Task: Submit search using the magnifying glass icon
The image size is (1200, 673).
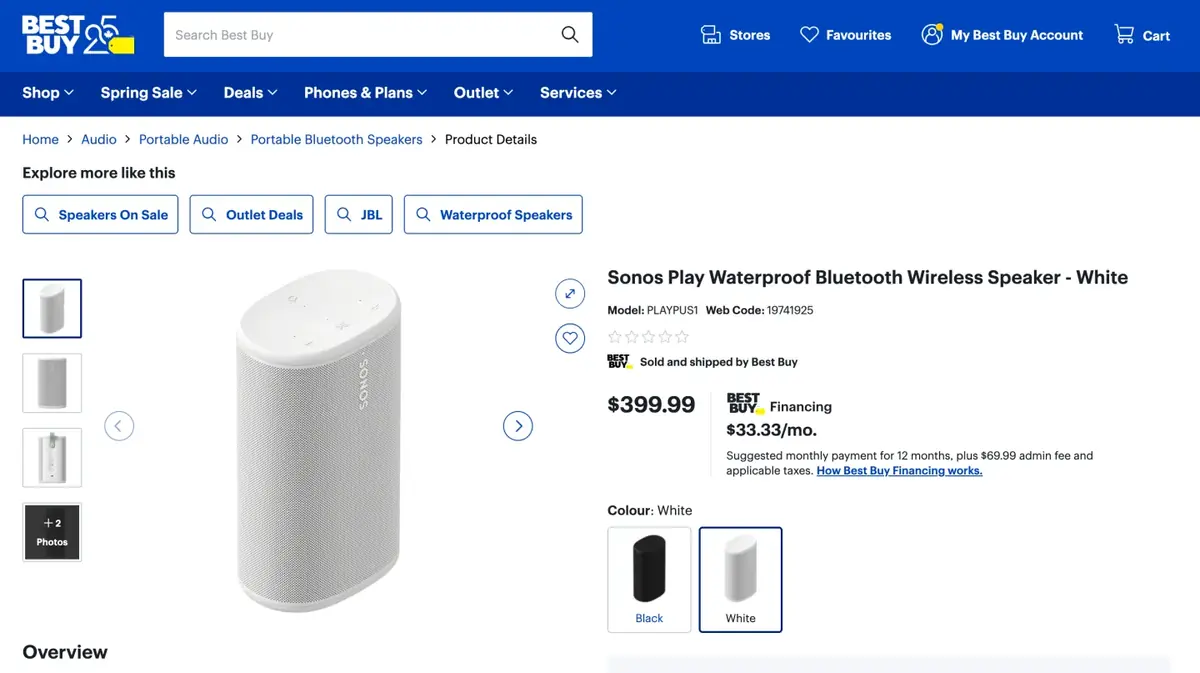Action: 569,34
